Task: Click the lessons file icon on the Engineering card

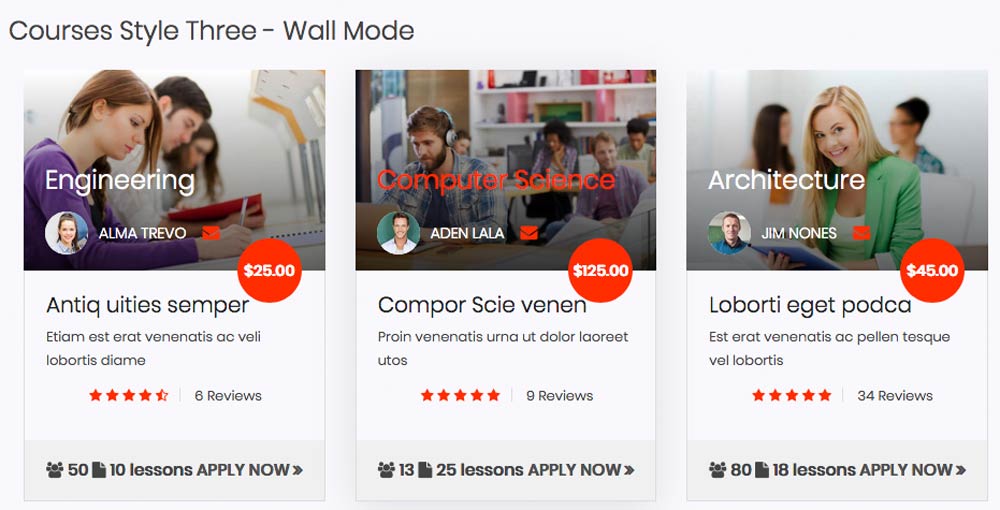Action: (x=99, y=469)
